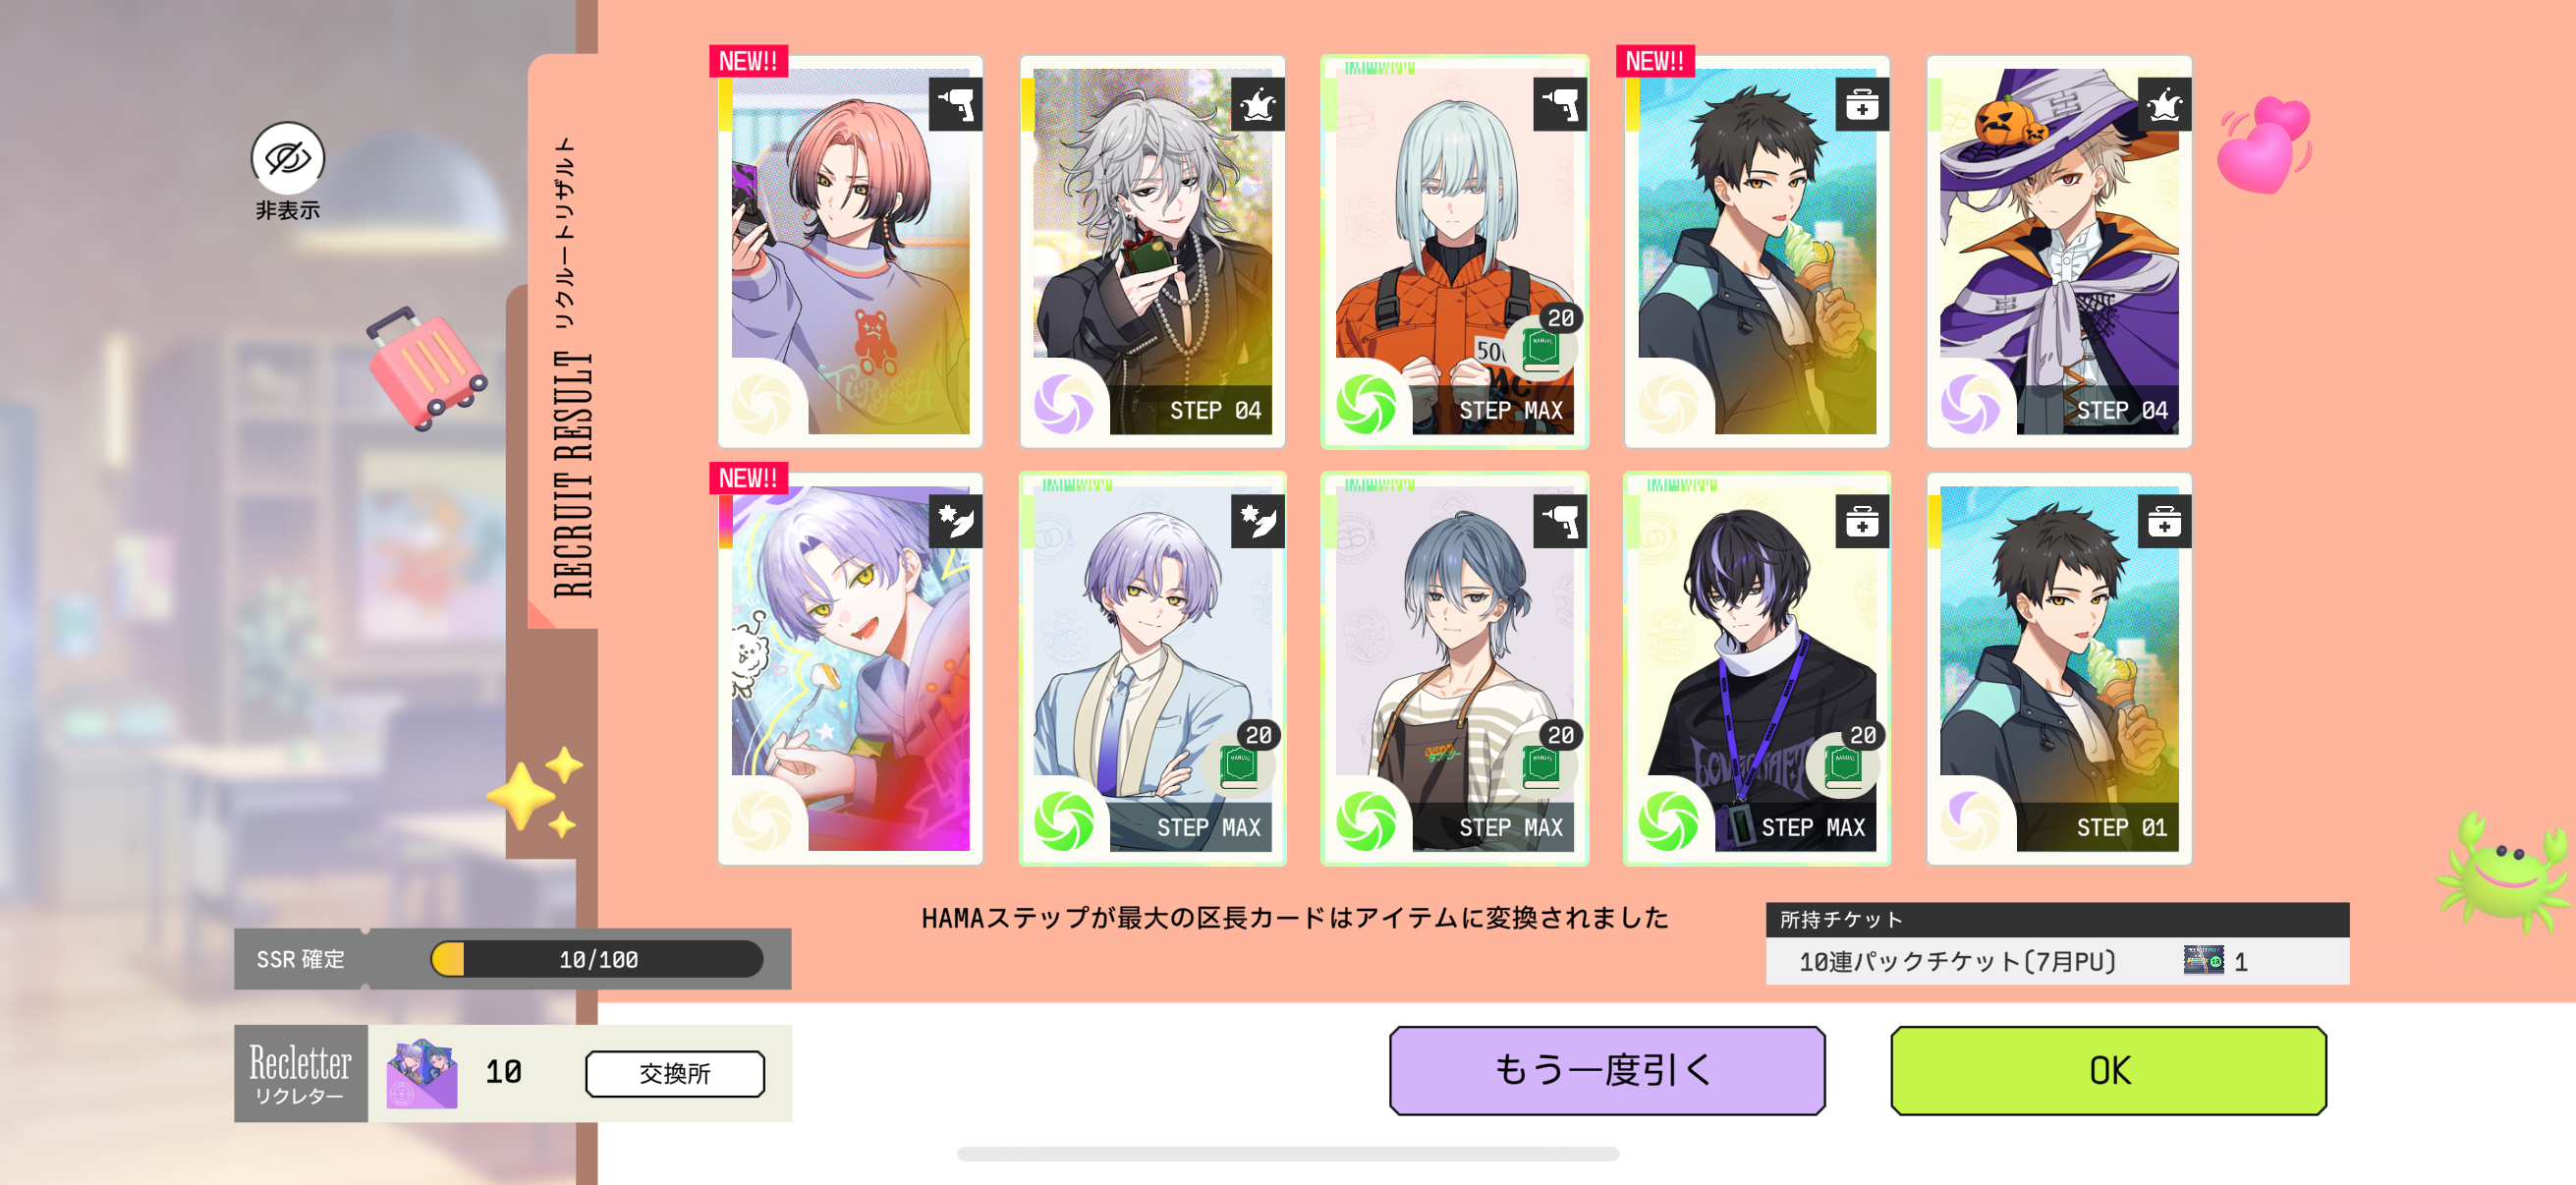
Task: Click the Recletter envelope icon
Action: [x=422, y=1073]
